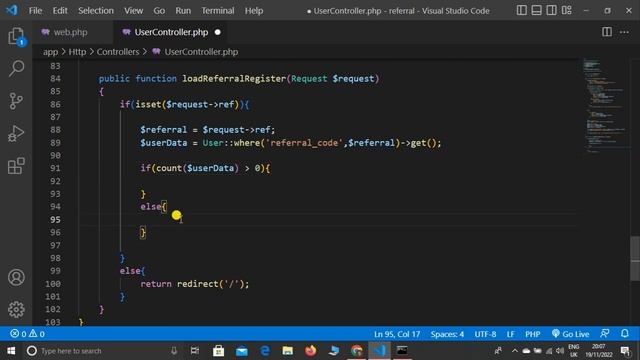Open Google Chrome from taskbar
Screen dimensions: 640x360
[356, 351]
